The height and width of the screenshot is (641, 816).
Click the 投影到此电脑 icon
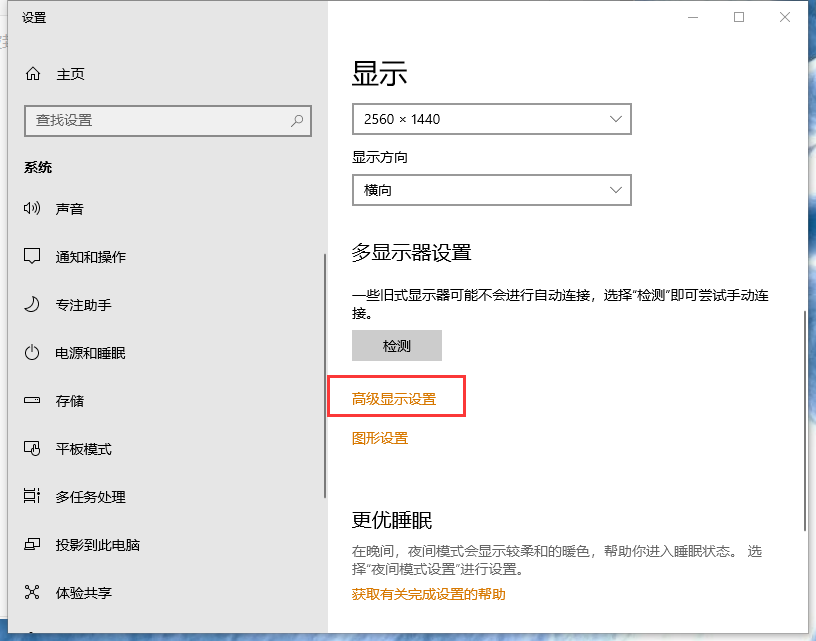[32, 545]
